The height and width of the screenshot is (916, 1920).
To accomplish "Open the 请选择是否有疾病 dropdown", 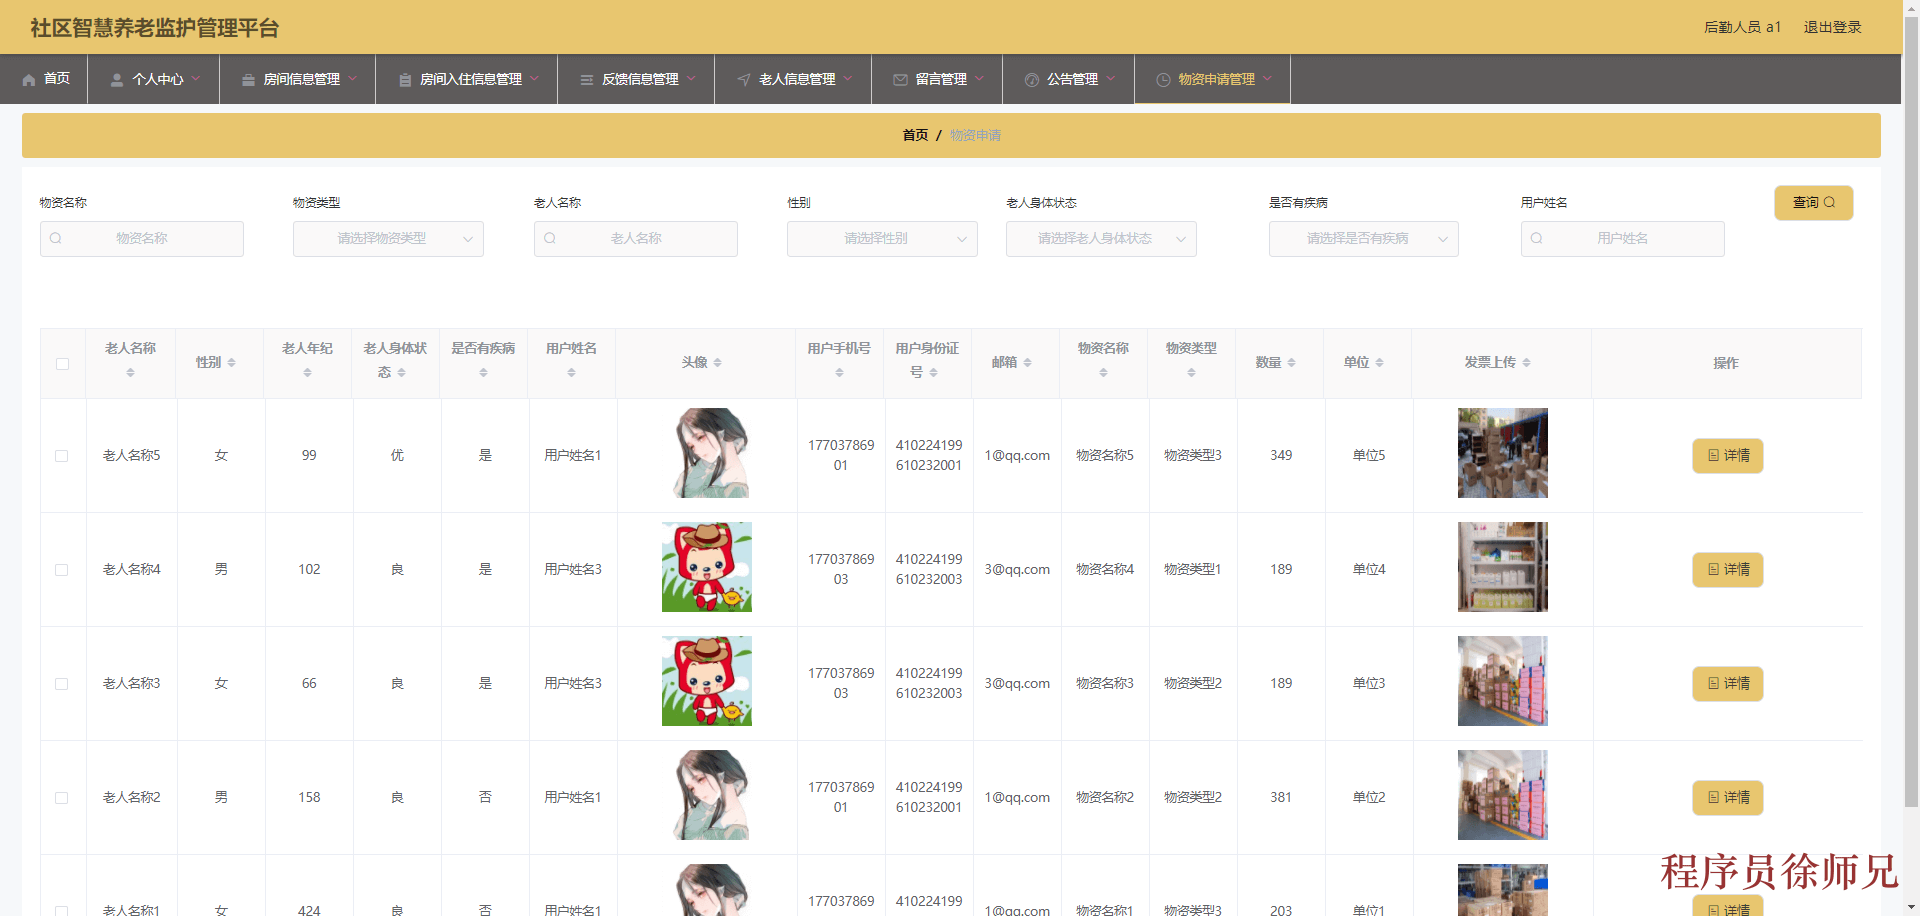I will 1363,238.
